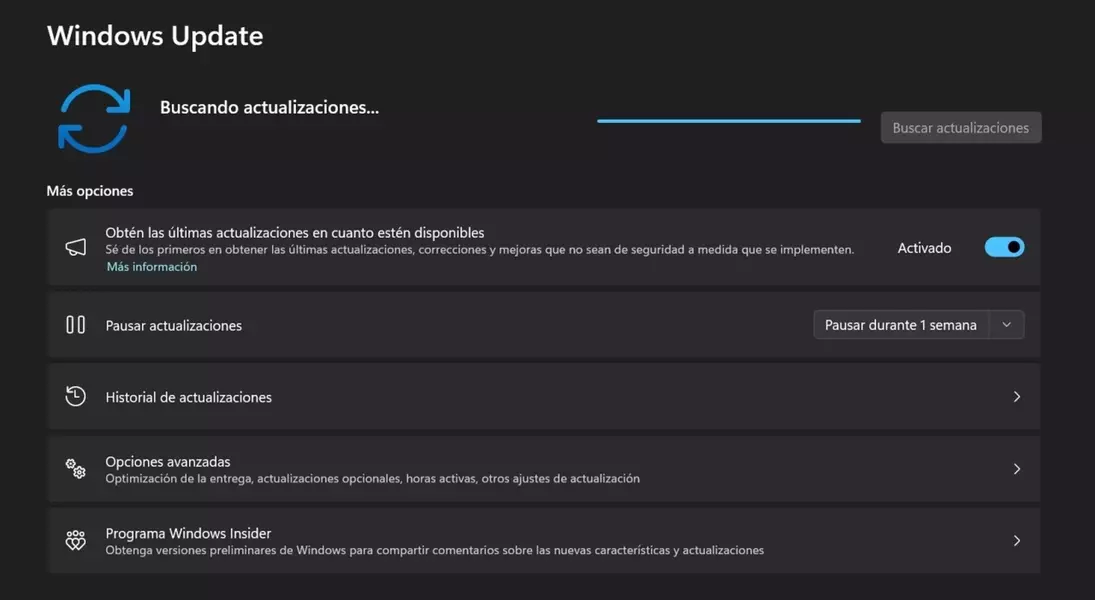Viewport: 1095px width, 600px height.
Task: Click the gears icon for Opciones avanzadas
Action: (x=75, y=469)
